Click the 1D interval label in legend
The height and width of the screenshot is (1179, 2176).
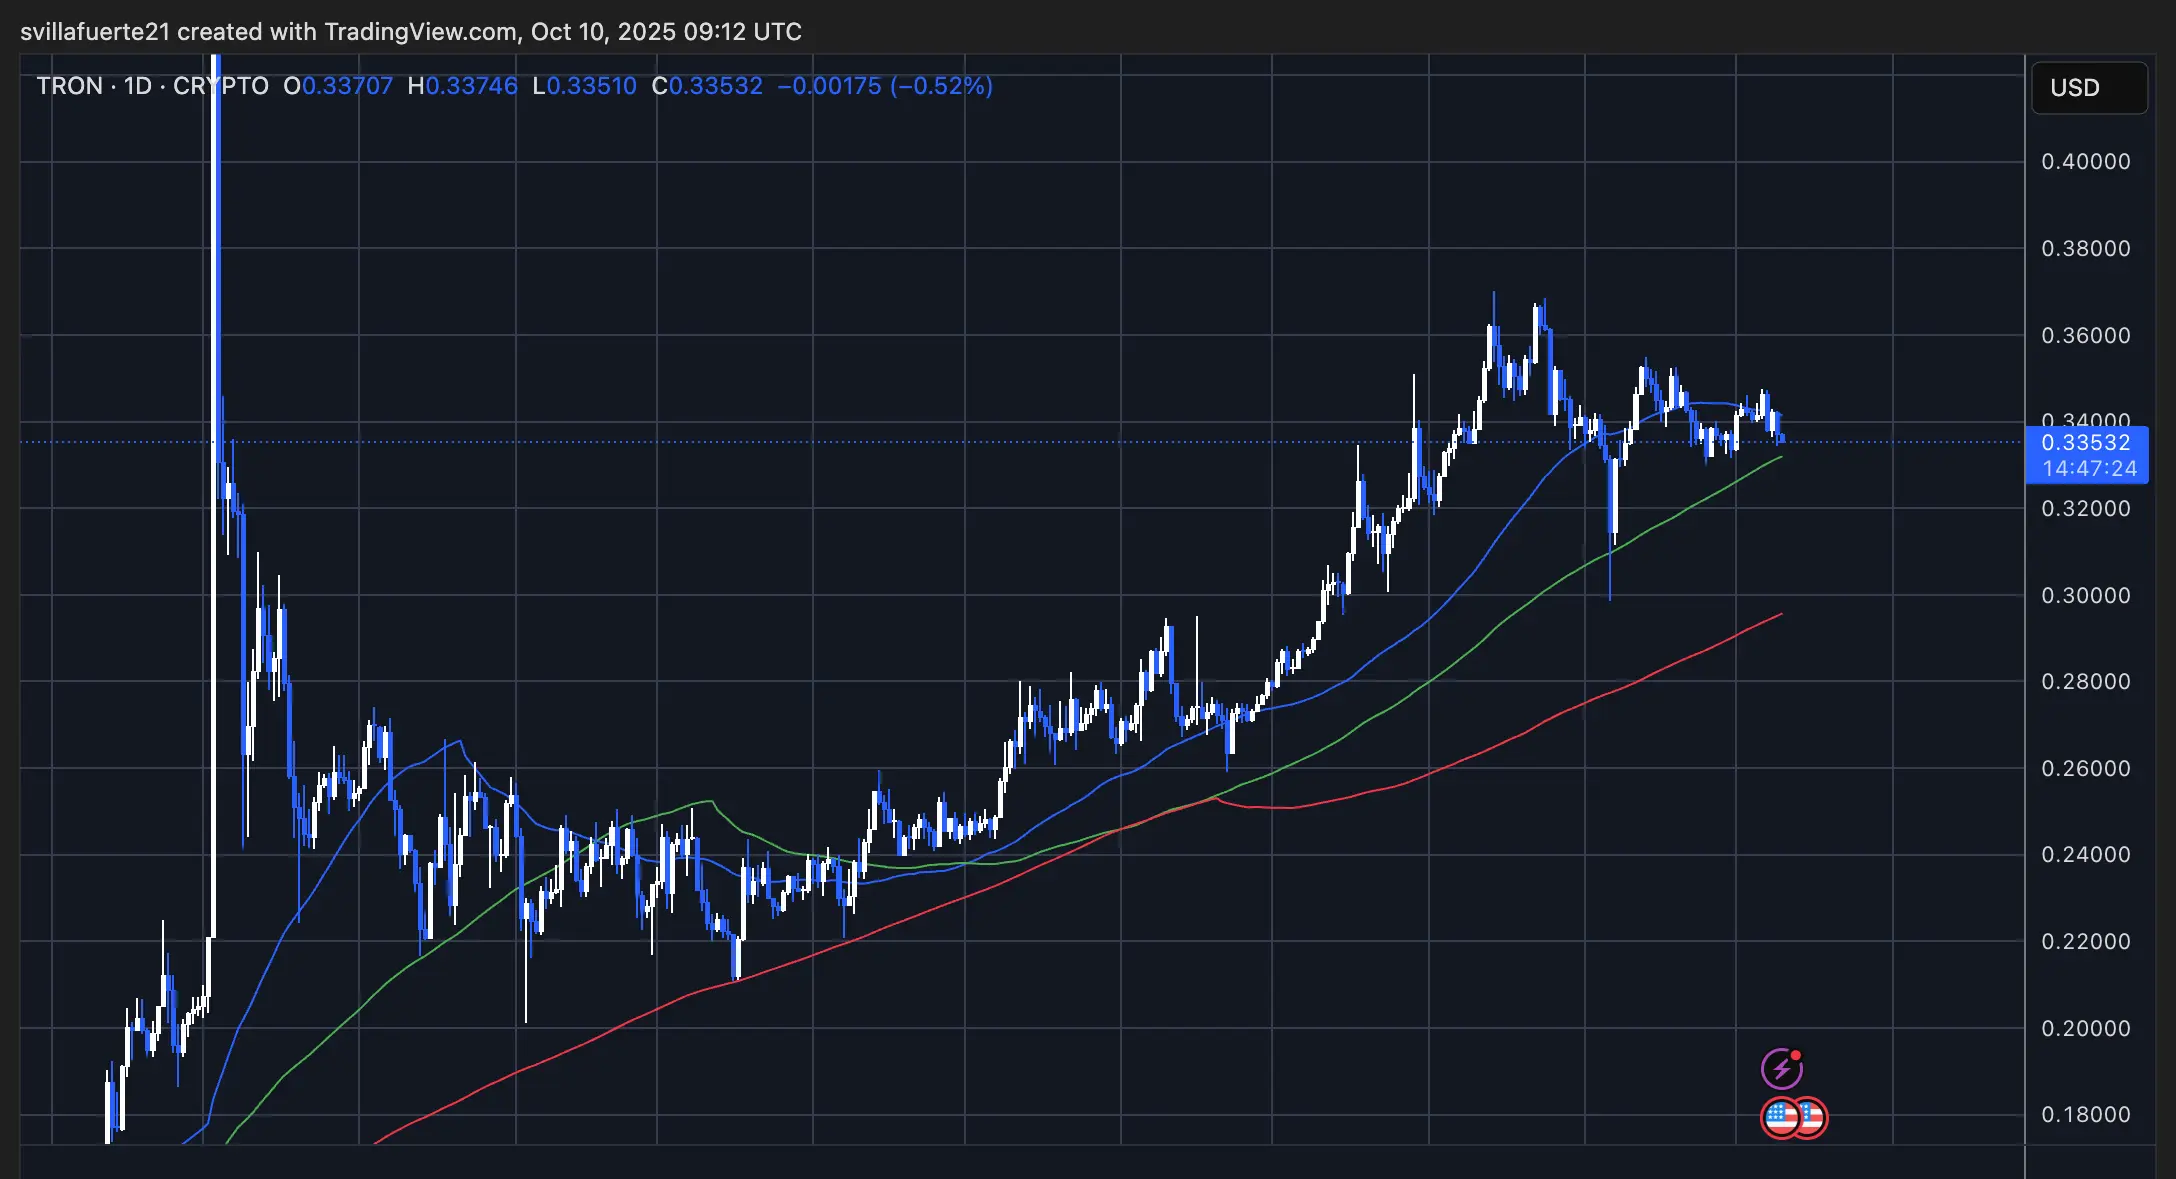pyautogui.click(x=137, y=86)
